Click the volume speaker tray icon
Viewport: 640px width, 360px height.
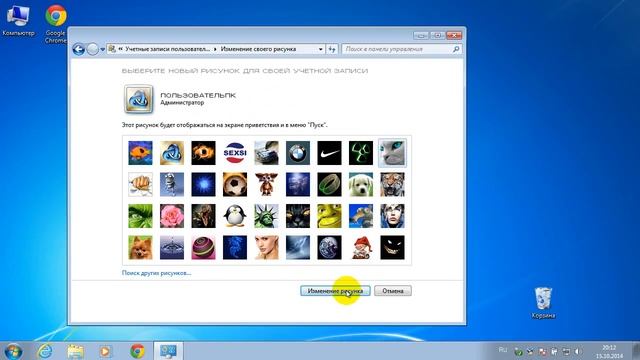[578, 351]
